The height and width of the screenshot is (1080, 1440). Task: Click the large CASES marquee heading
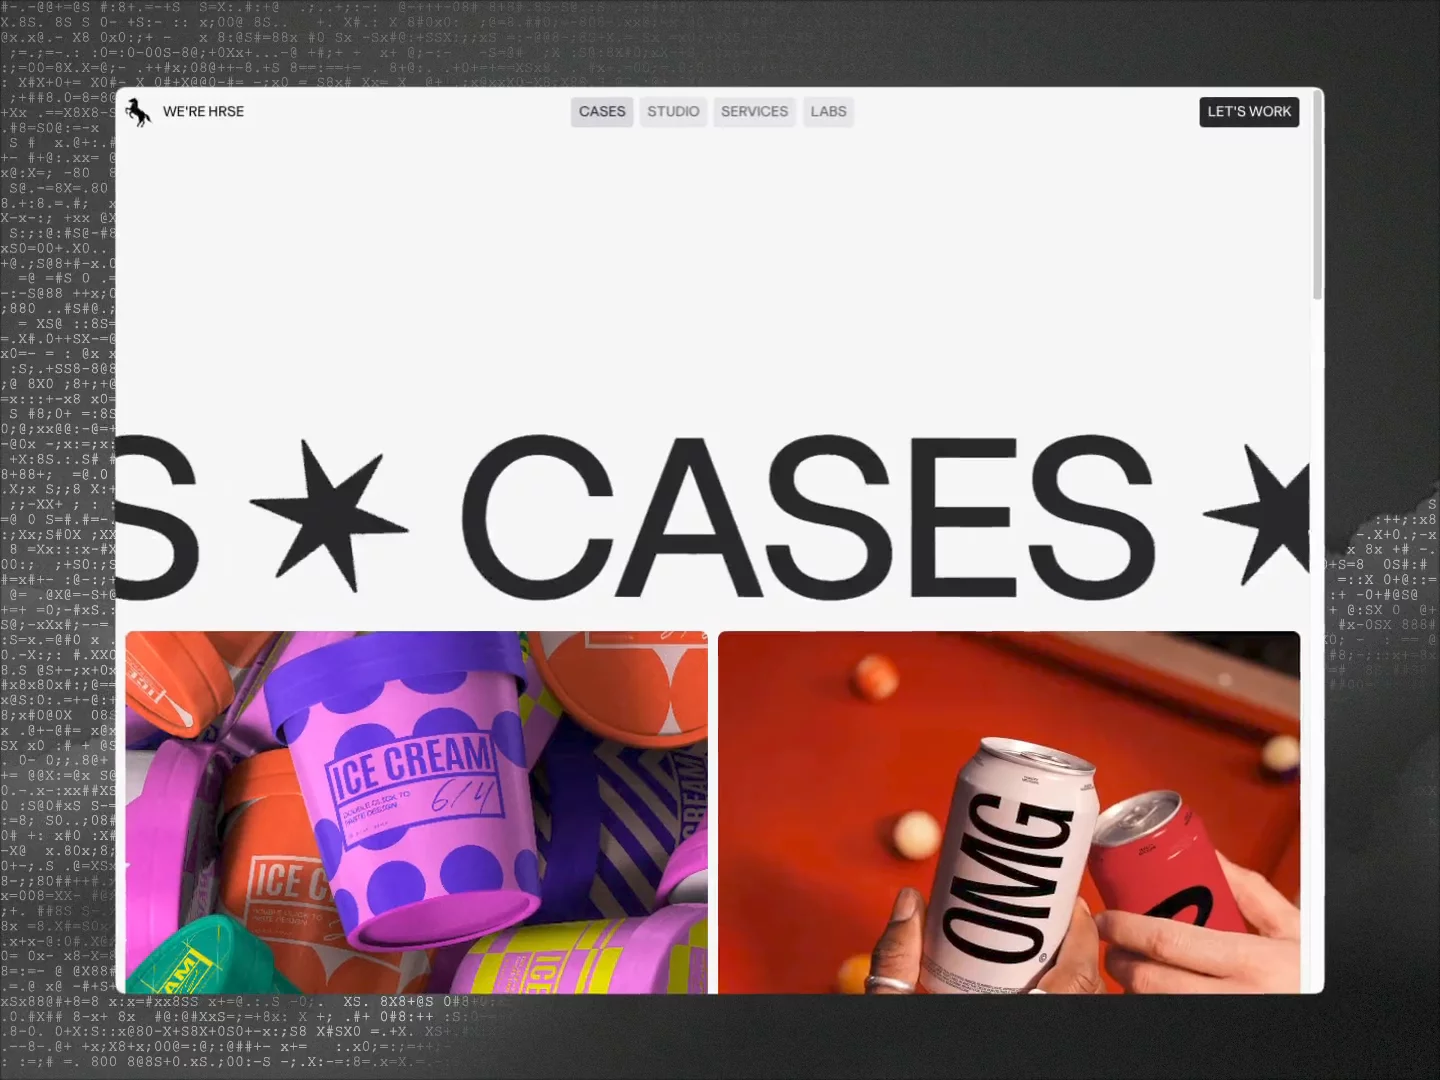(x=807, y=516)
